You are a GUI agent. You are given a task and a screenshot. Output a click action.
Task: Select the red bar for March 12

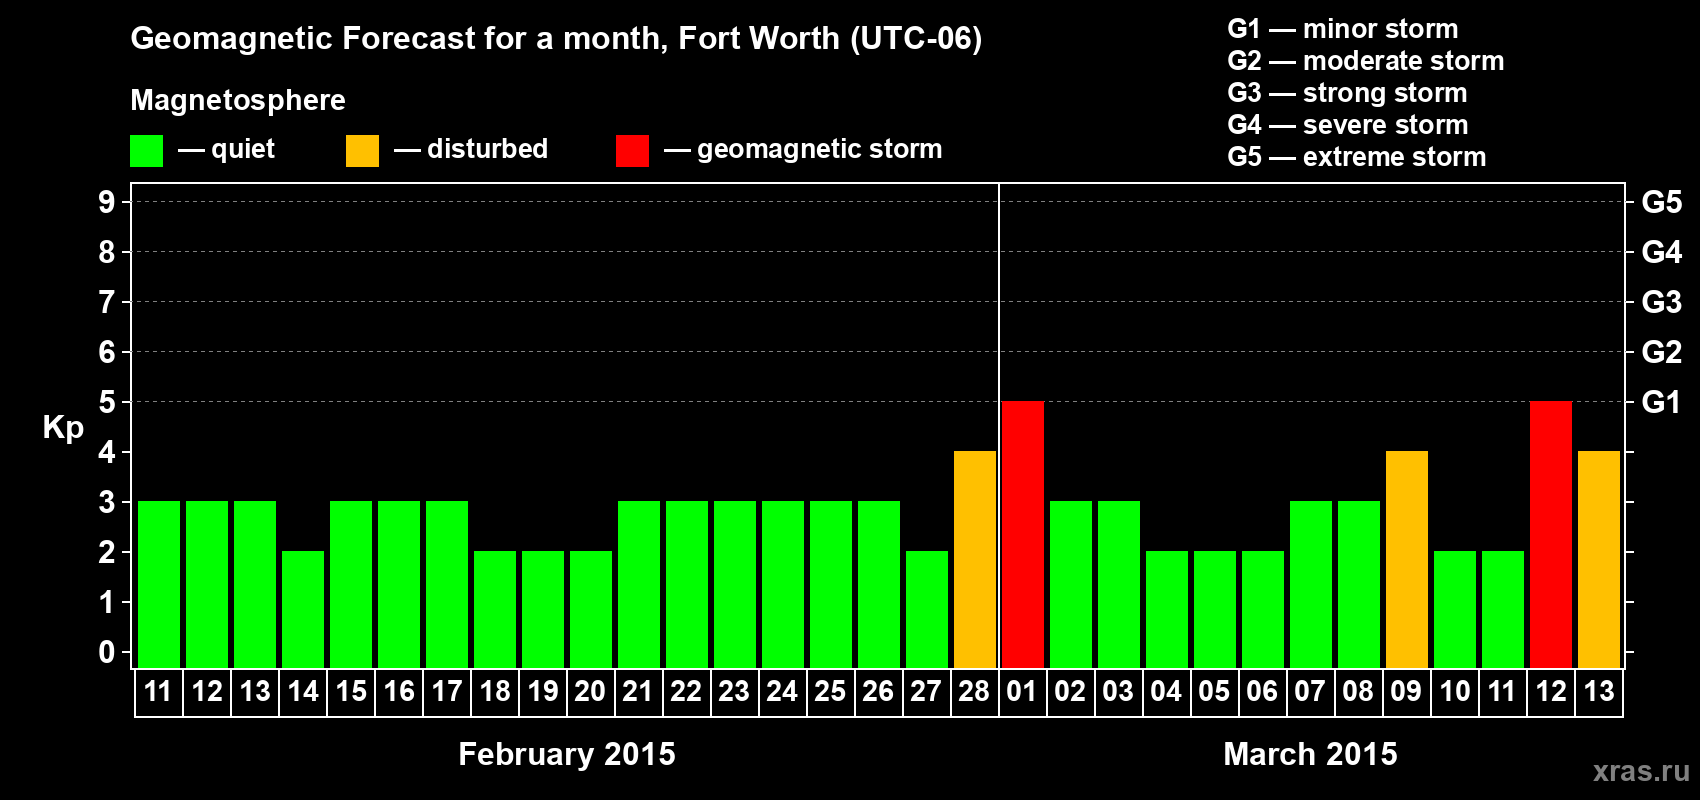coord(1551,535)
